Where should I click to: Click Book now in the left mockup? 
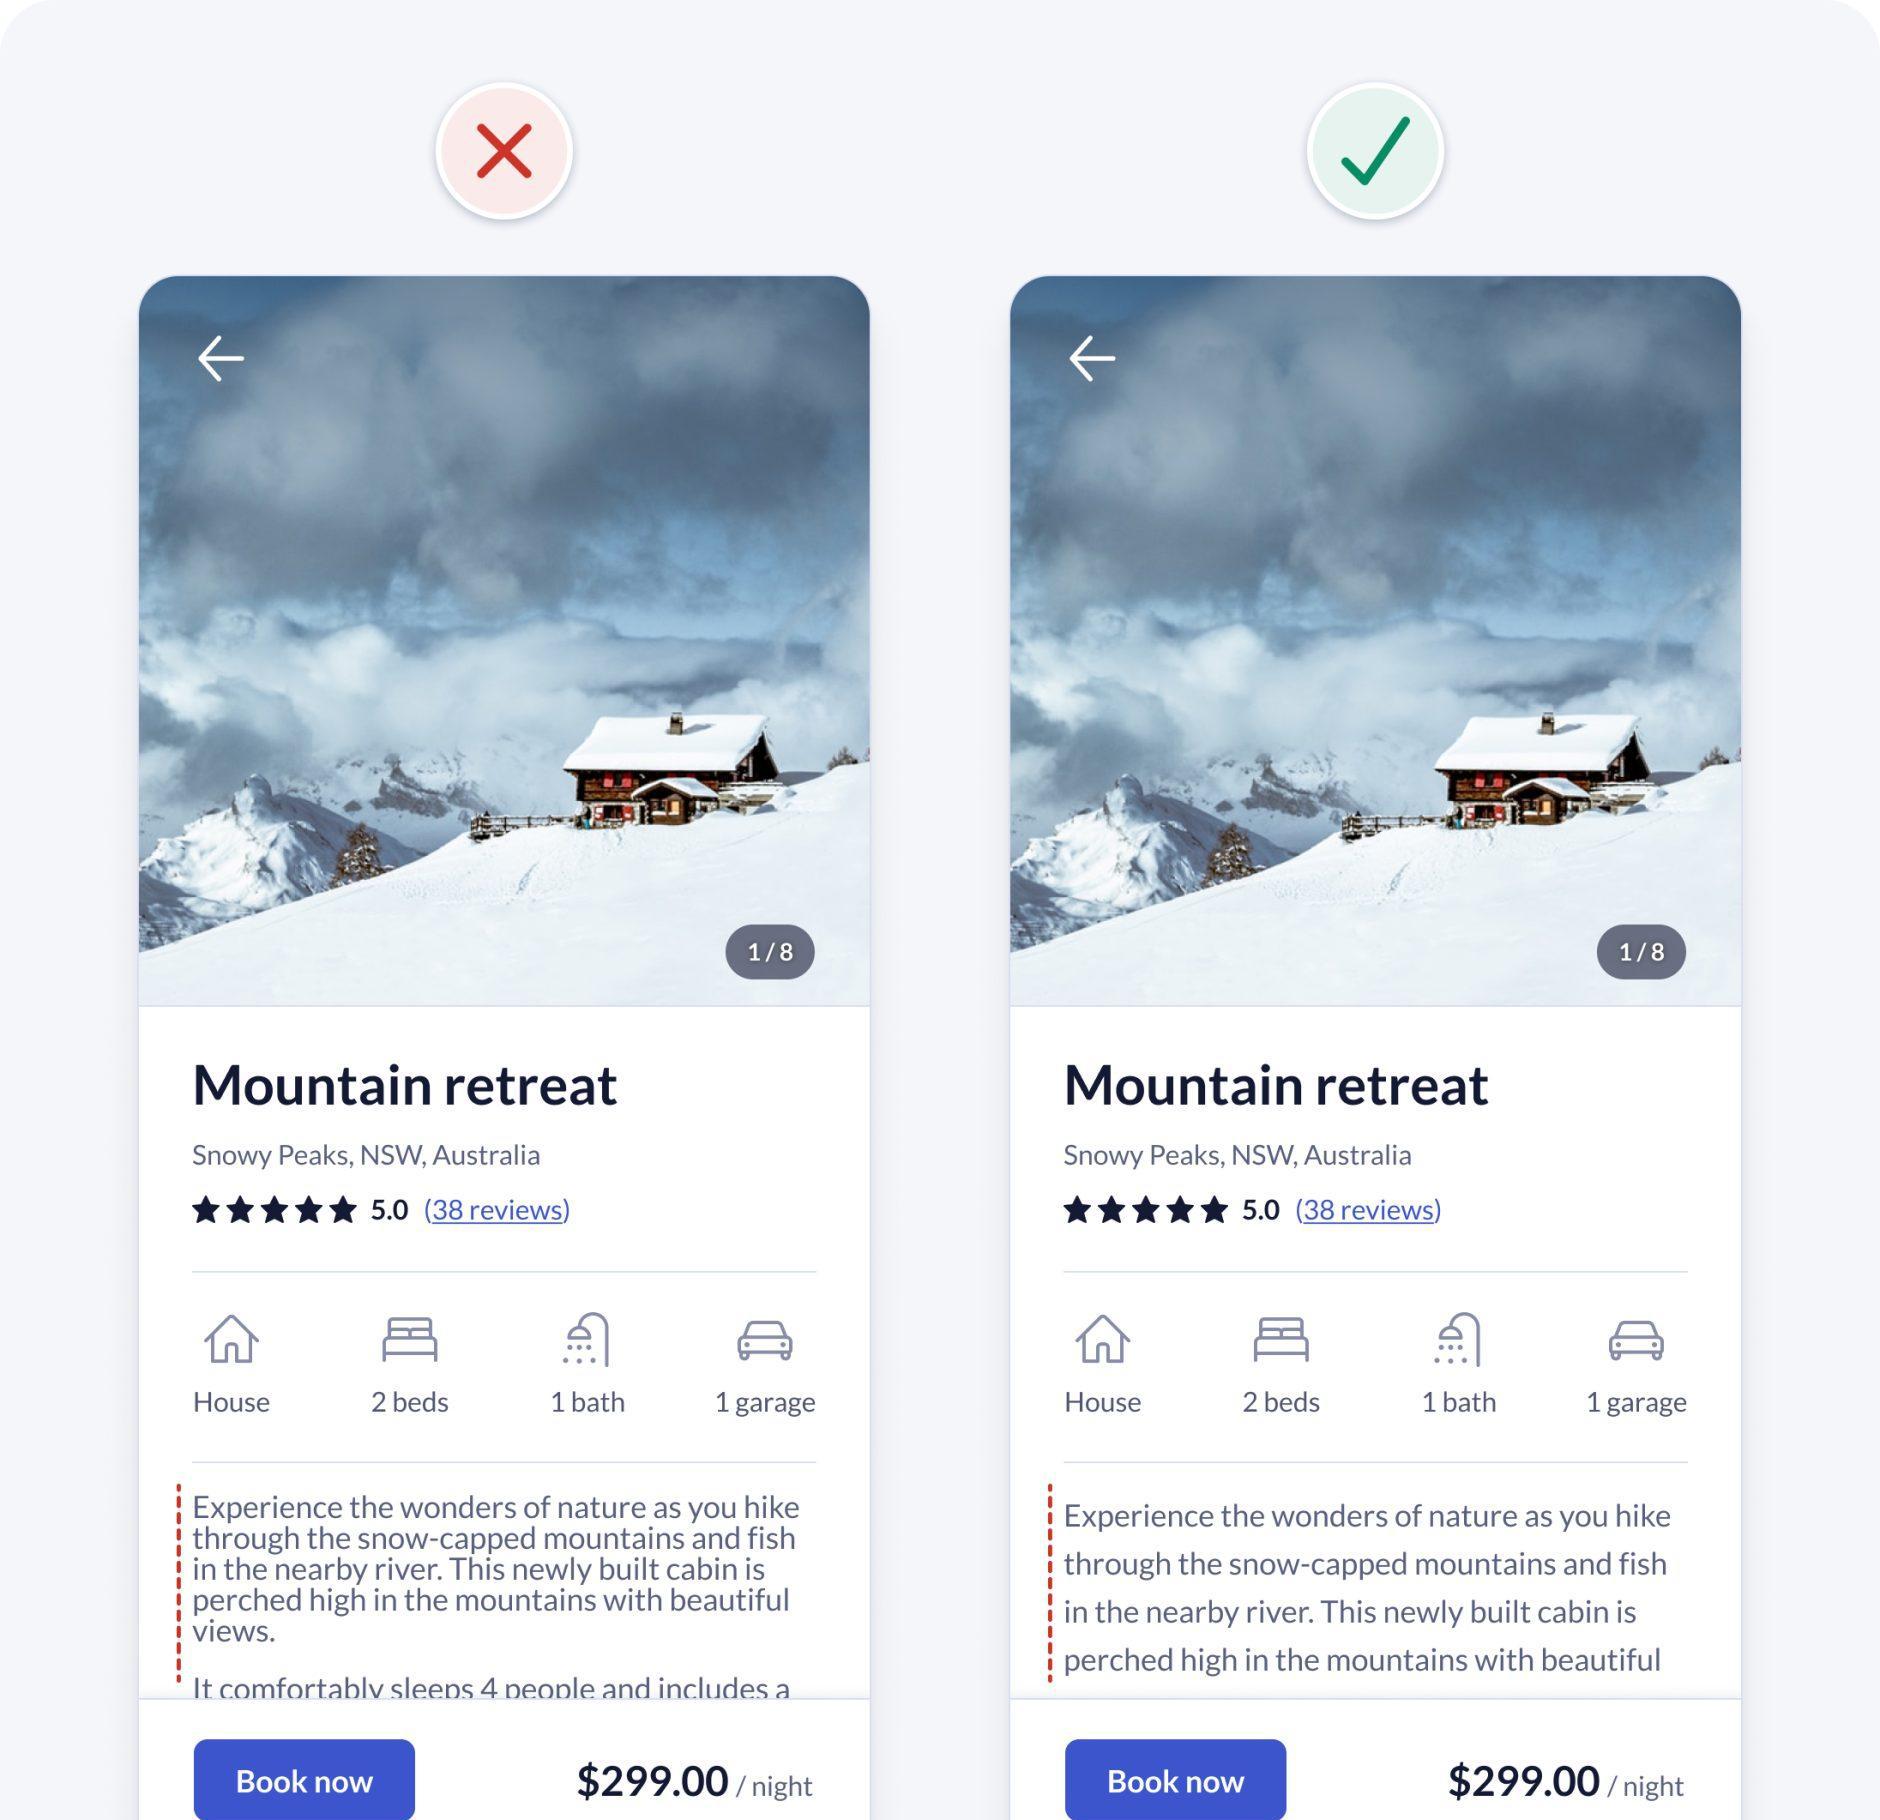(x=304, y=1780)
